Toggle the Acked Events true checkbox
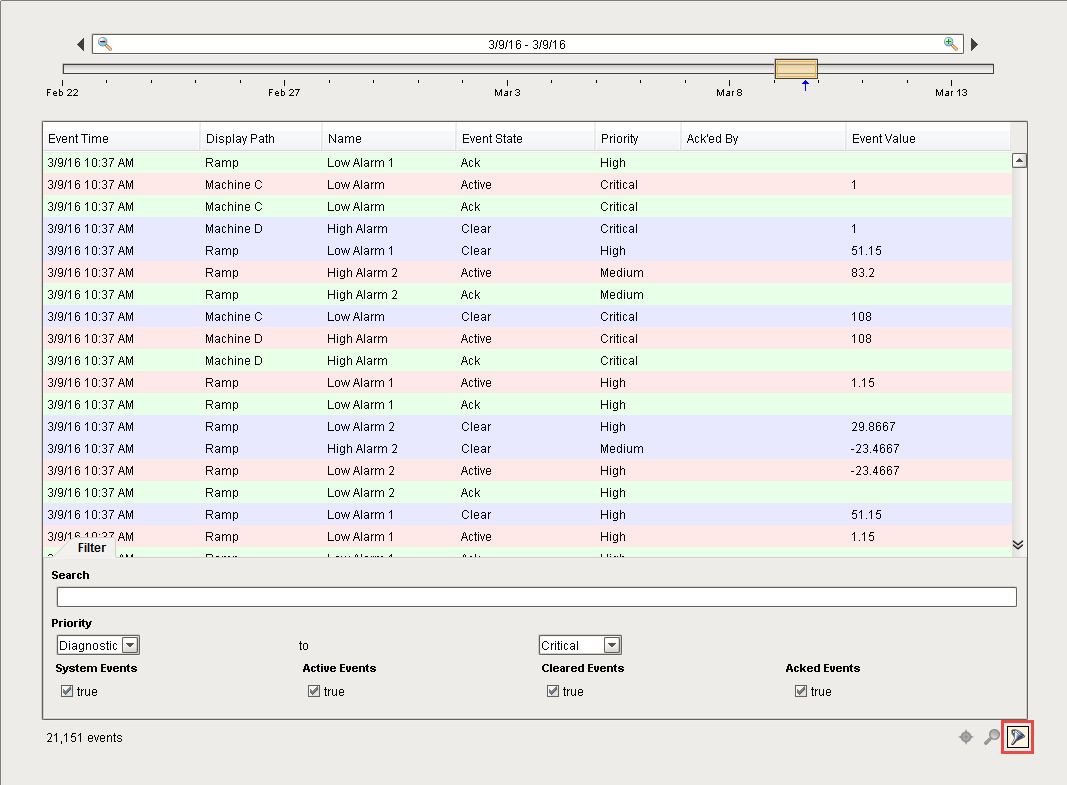Viewport: 1067px width, 785px height. [x=801, y=690]
